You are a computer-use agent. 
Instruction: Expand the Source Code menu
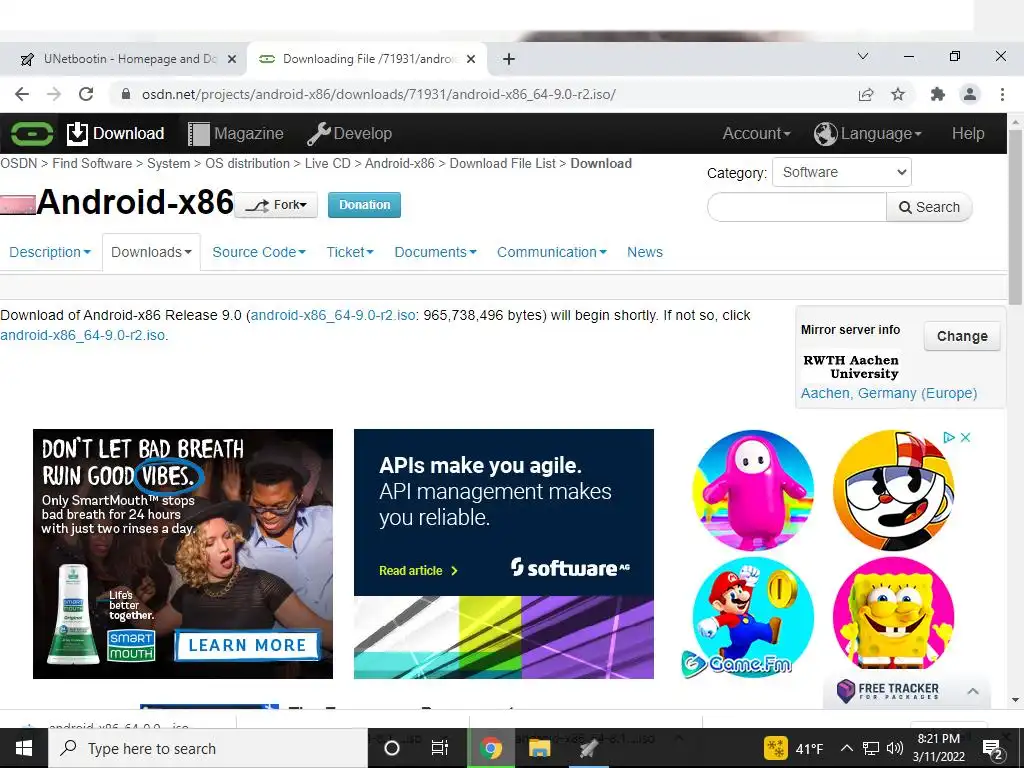pos(259,252)
